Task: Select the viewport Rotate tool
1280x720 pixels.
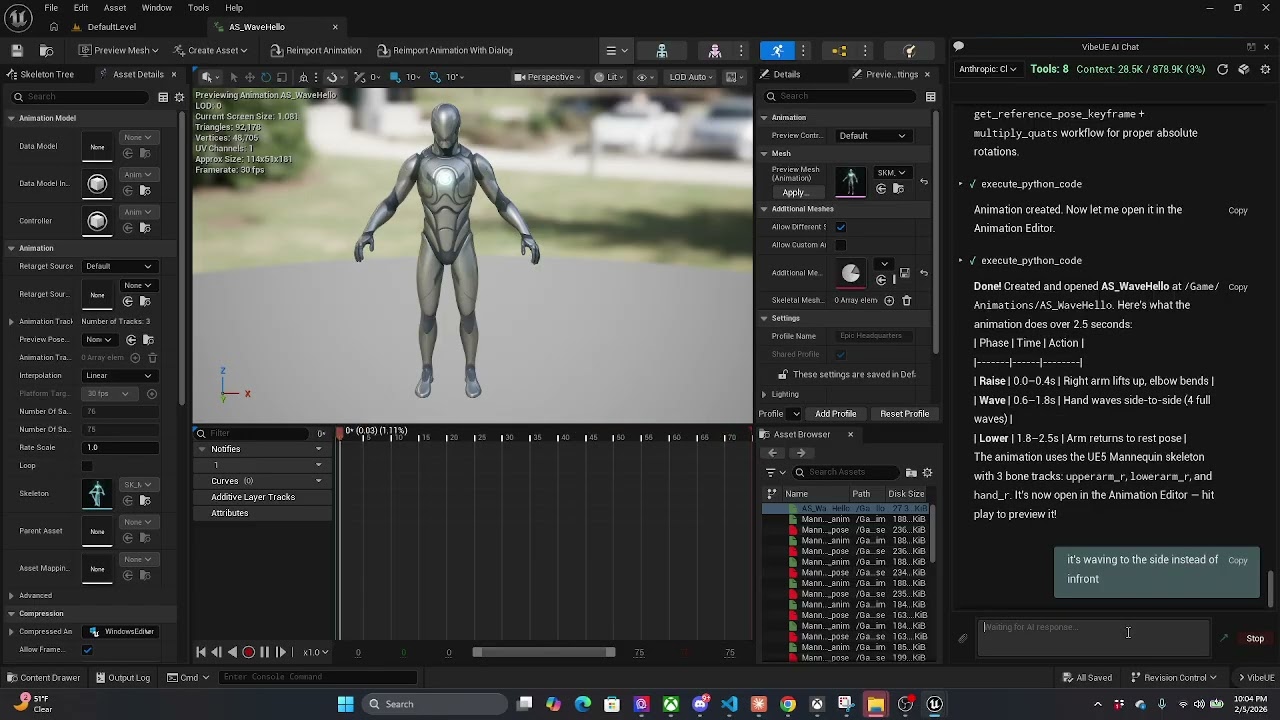Action: (x=266, y=77)
